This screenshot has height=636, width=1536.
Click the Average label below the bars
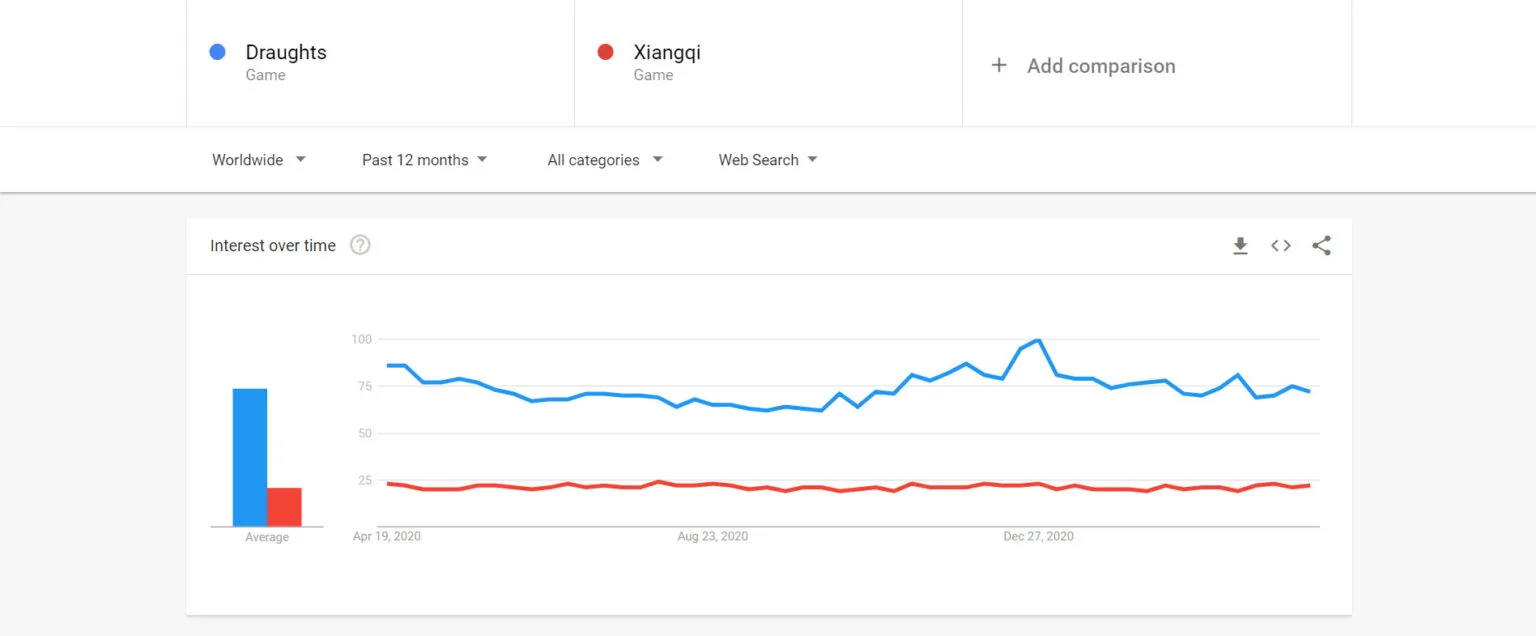pos(266,536)
